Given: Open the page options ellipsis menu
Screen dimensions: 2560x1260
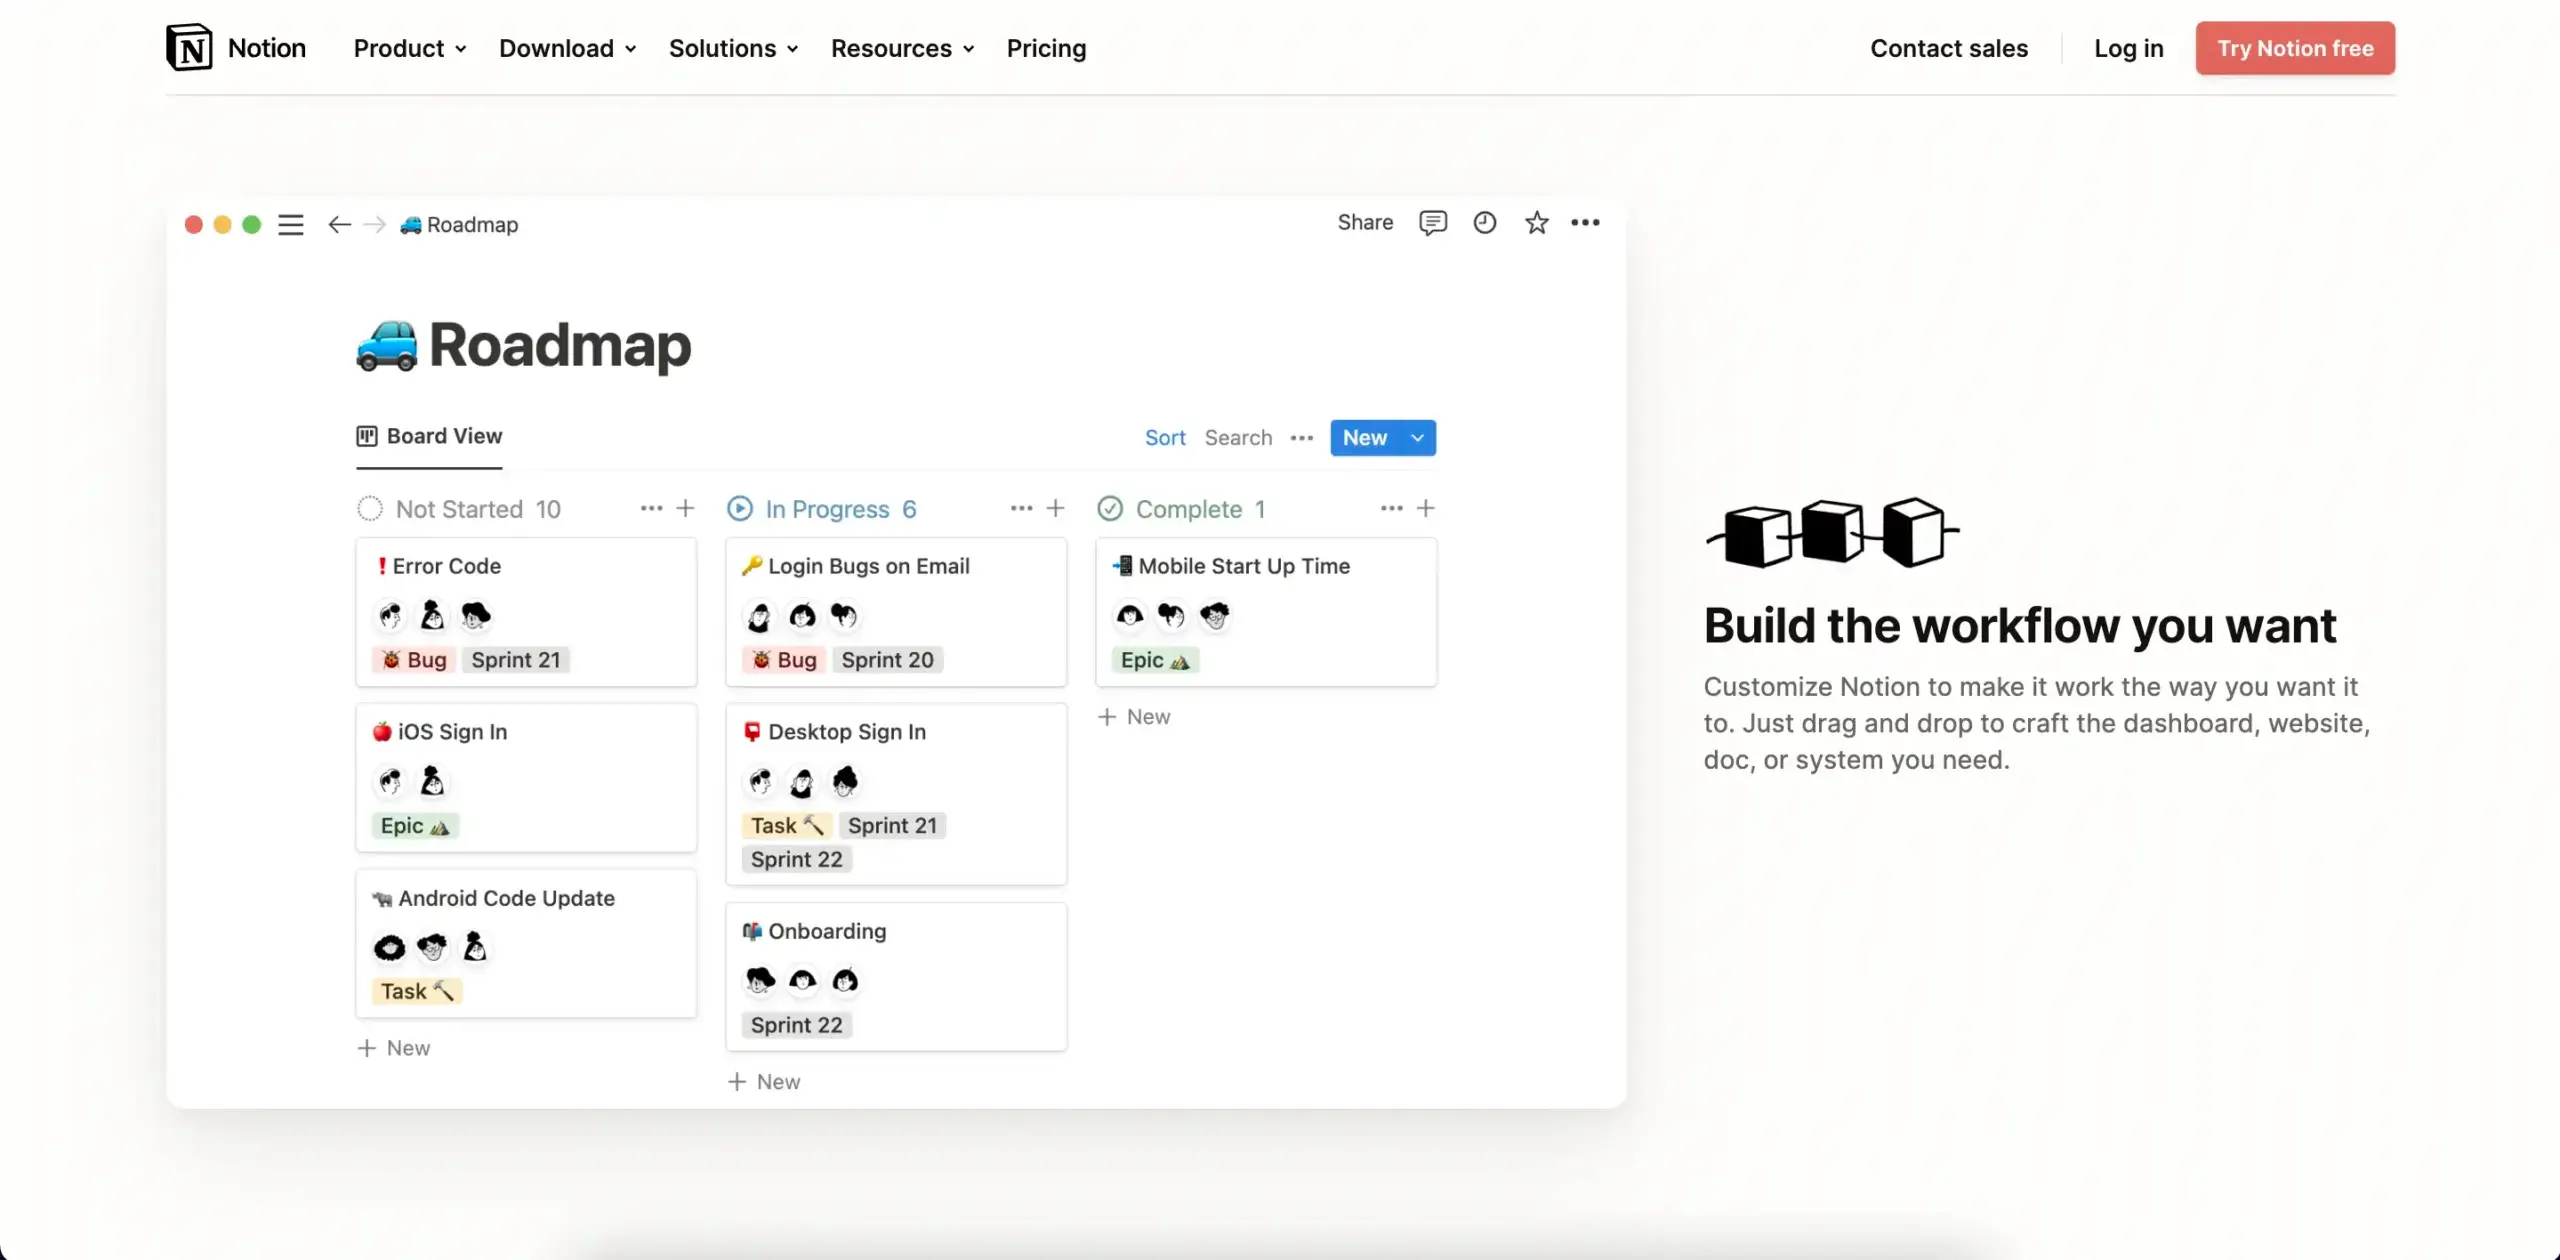Looking at the screenshot, I should (1587, 223).
